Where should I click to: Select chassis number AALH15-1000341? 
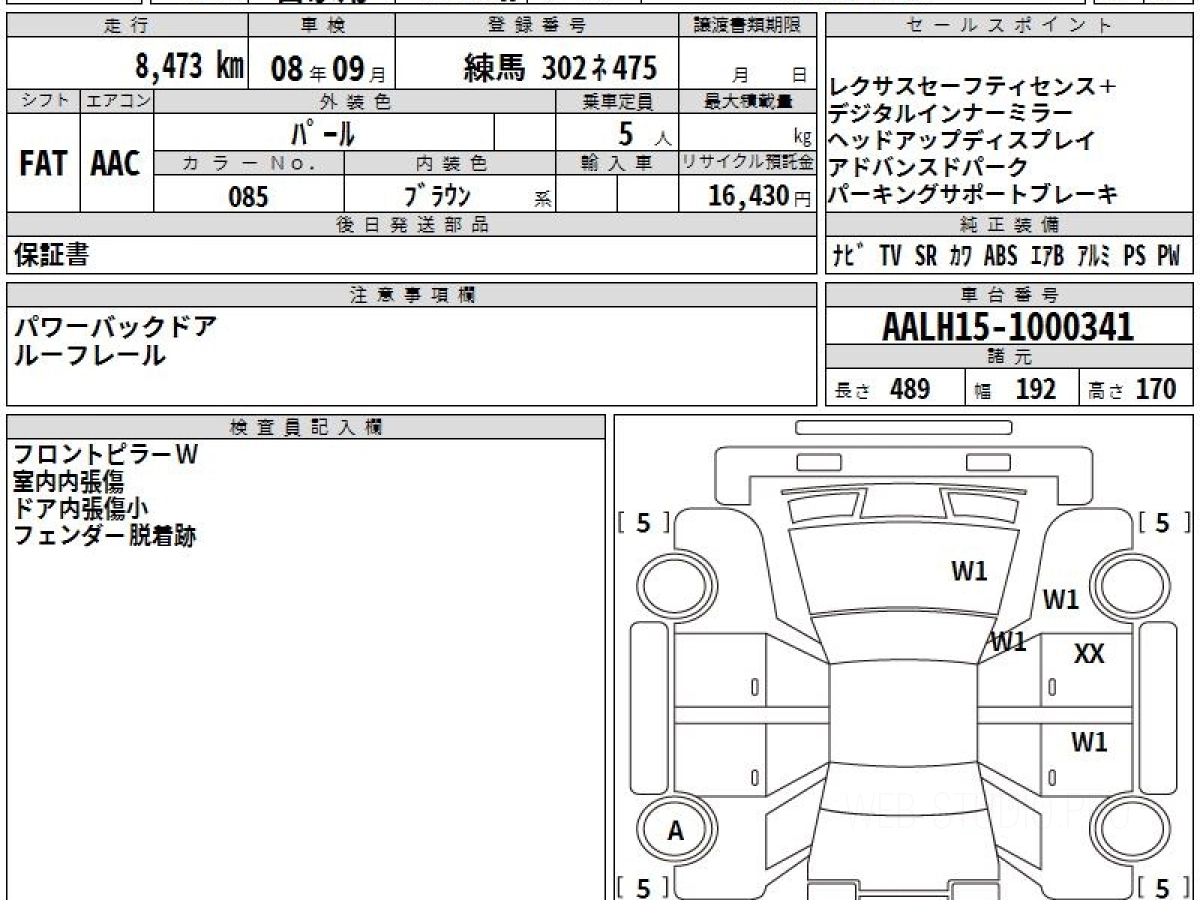pyautogui.click(x=1008, y=326)
